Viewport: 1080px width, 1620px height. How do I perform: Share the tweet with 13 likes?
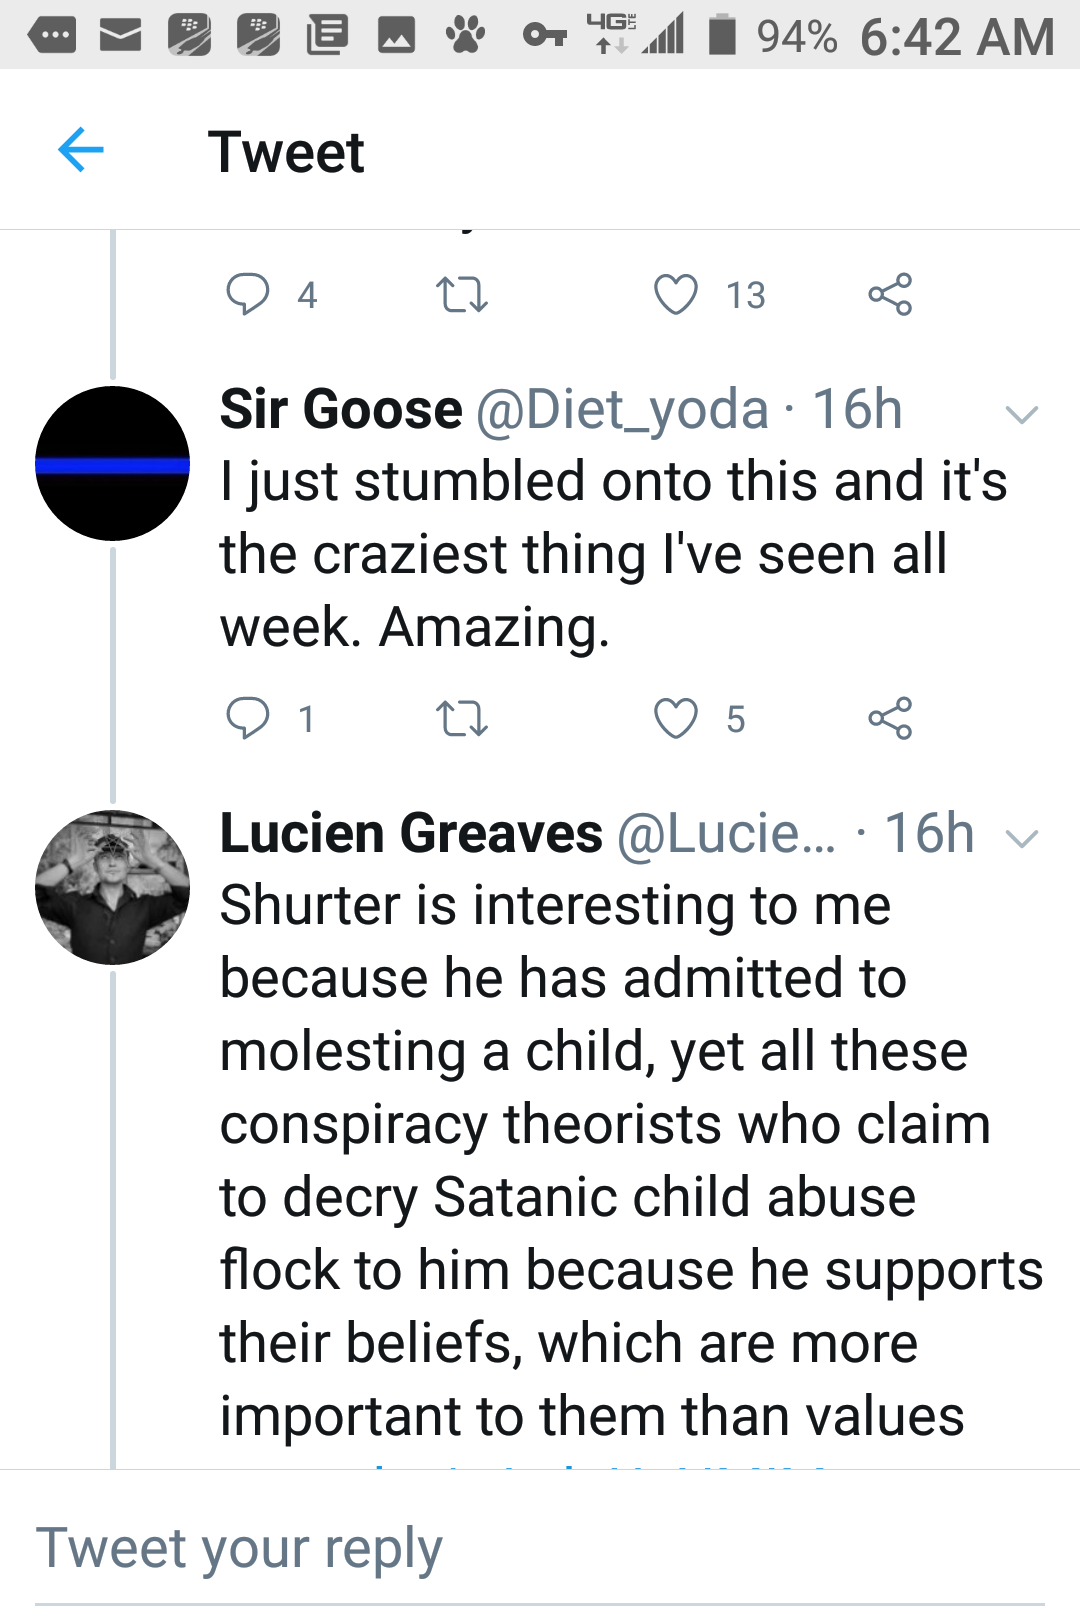[x=890, y=295]
